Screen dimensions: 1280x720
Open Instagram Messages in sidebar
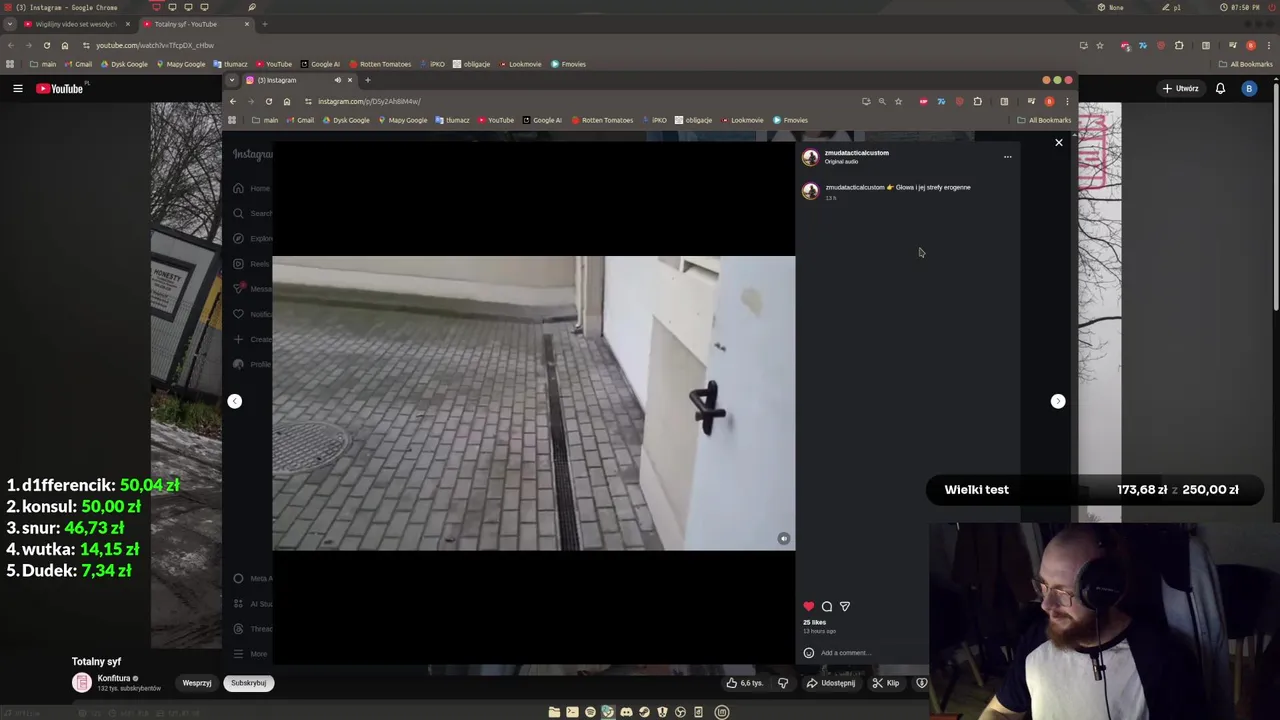click(x=250, y=288)
